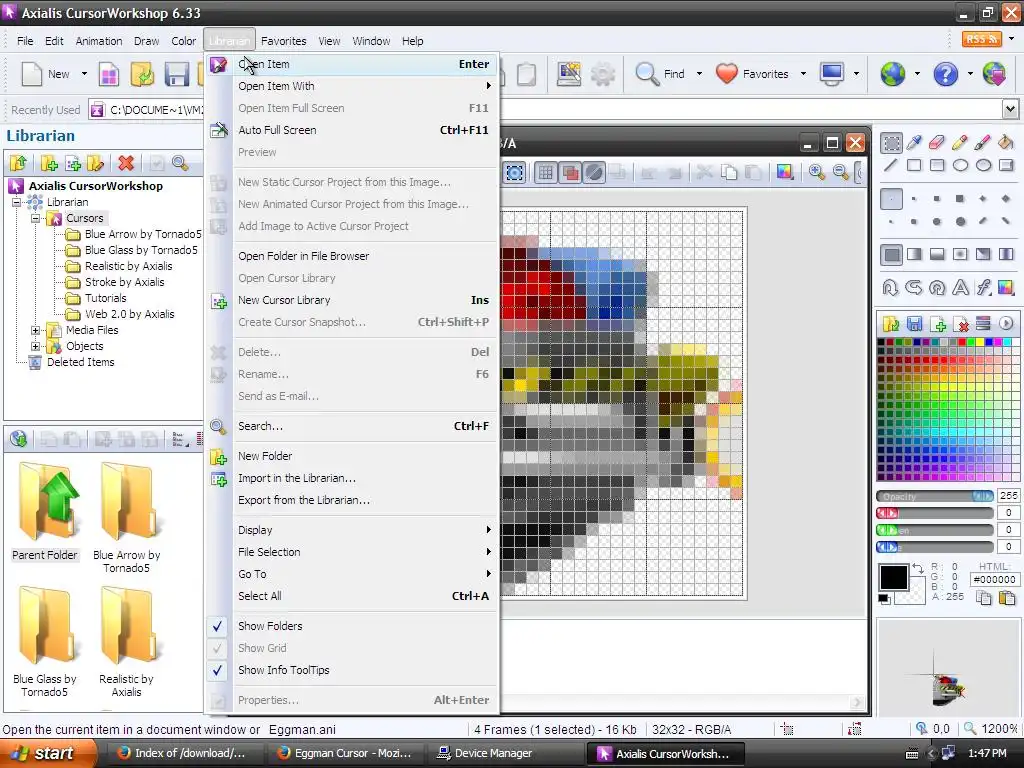Image resolution: width=1024 pixels, height=768 pixels.
Task: Click the Favorites heart button
Action: 752,74
